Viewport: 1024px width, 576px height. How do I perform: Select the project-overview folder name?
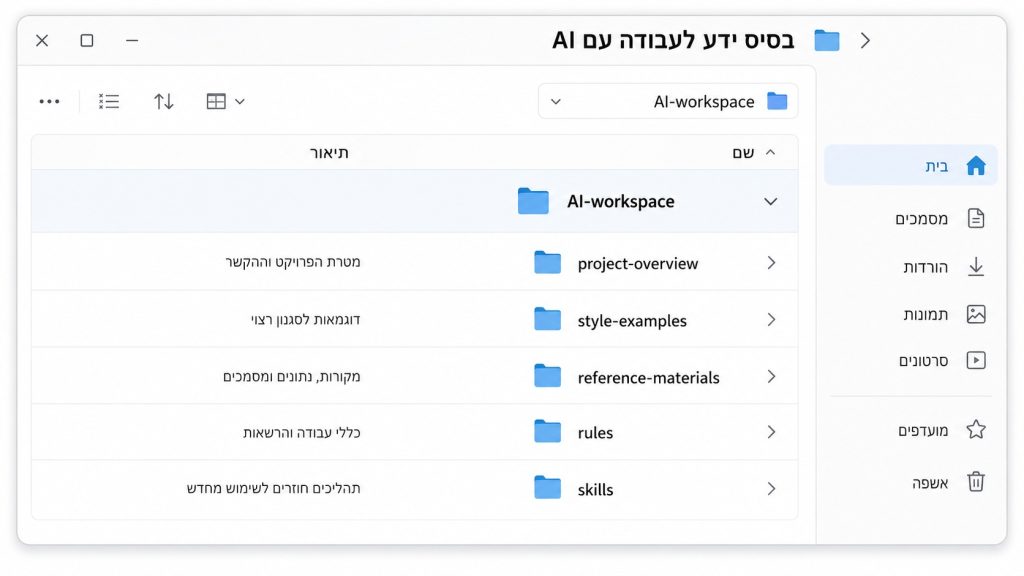coord(638,264)
